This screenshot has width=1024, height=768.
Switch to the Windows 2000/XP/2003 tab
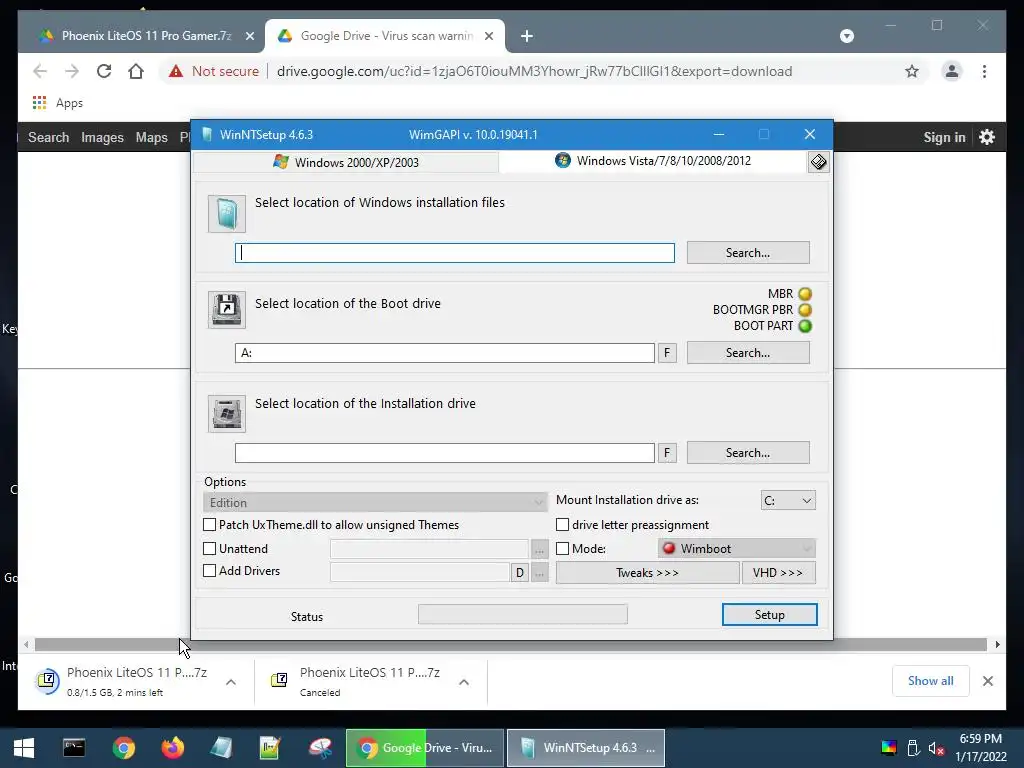pos(346,162)
